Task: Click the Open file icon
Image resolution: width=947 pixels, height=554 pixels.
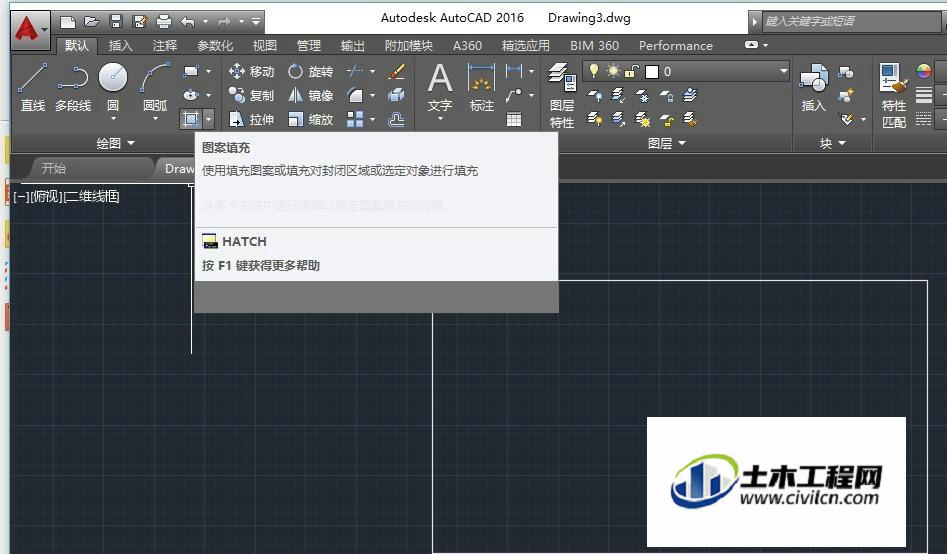Action: click(91, 22)
